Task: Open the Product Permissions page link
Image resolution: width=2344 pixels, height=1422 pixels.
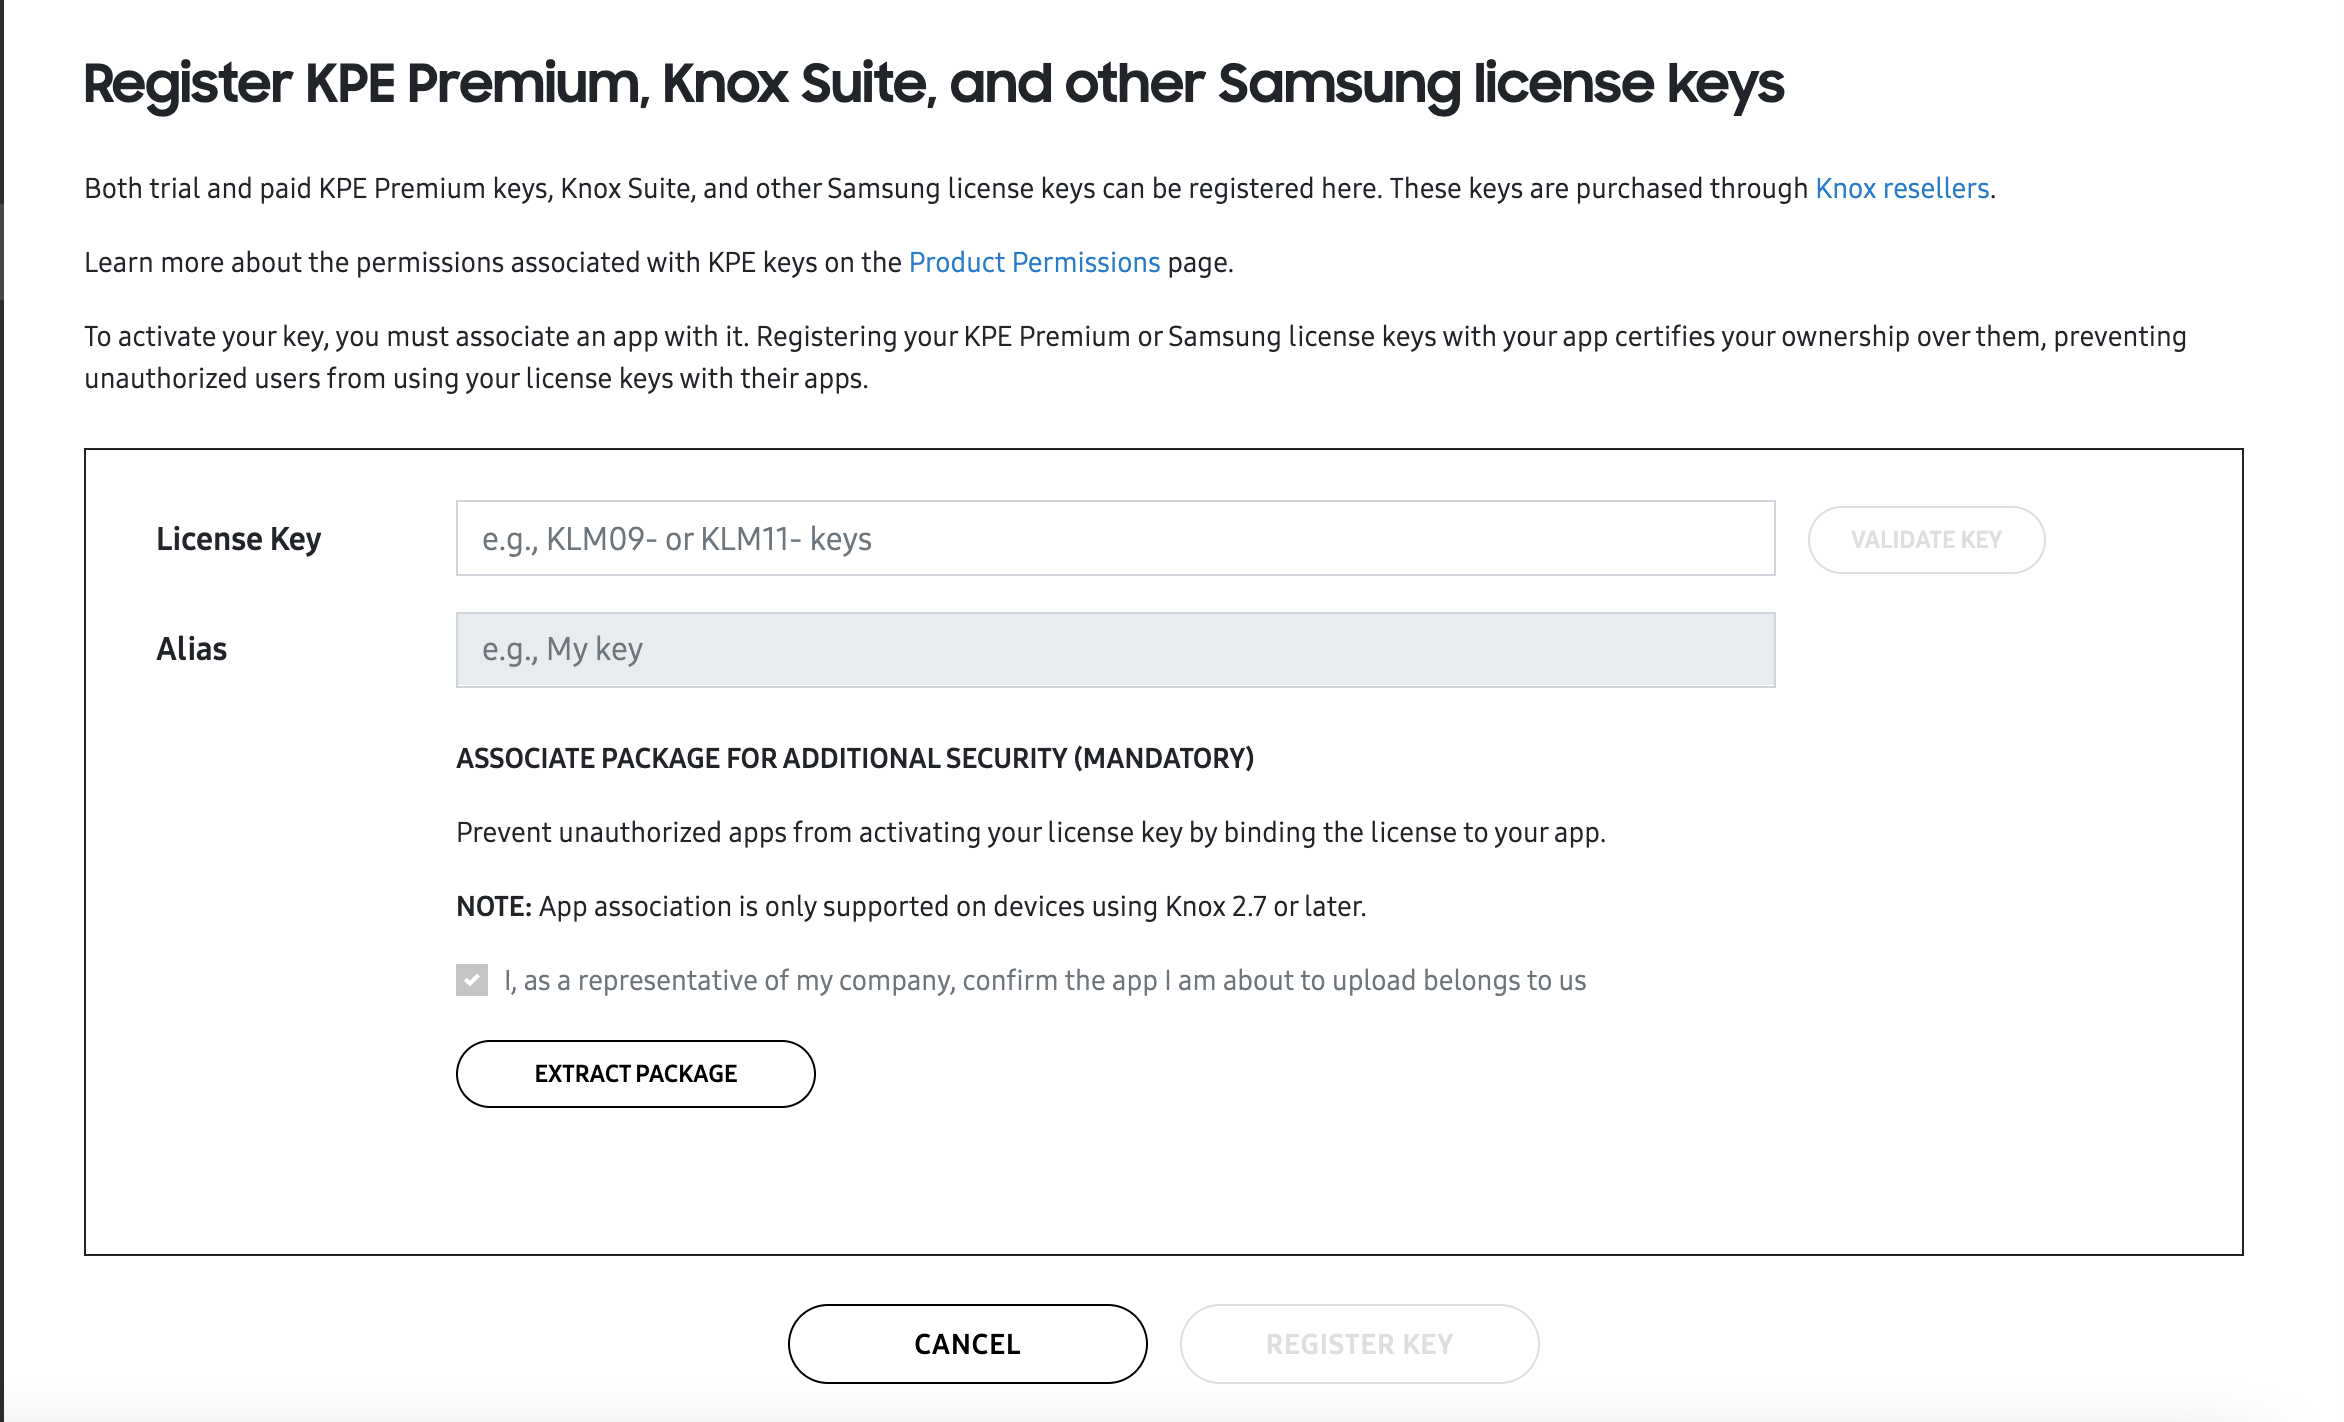Action: point(1034,263)
